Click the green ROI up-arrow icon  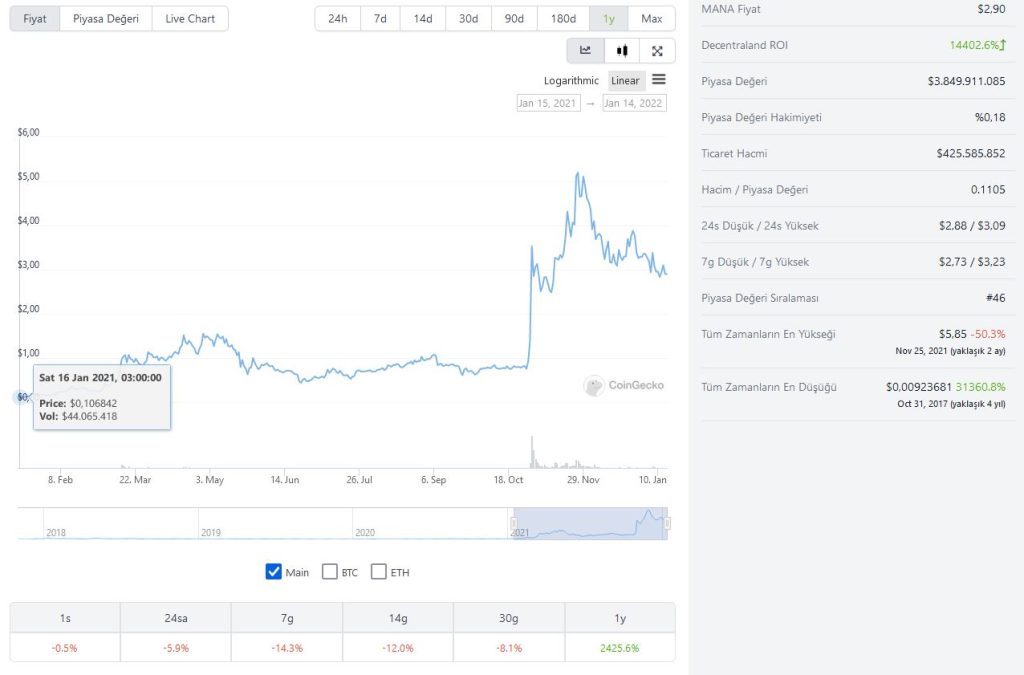pyautogui.click(x=1002, y=44)
